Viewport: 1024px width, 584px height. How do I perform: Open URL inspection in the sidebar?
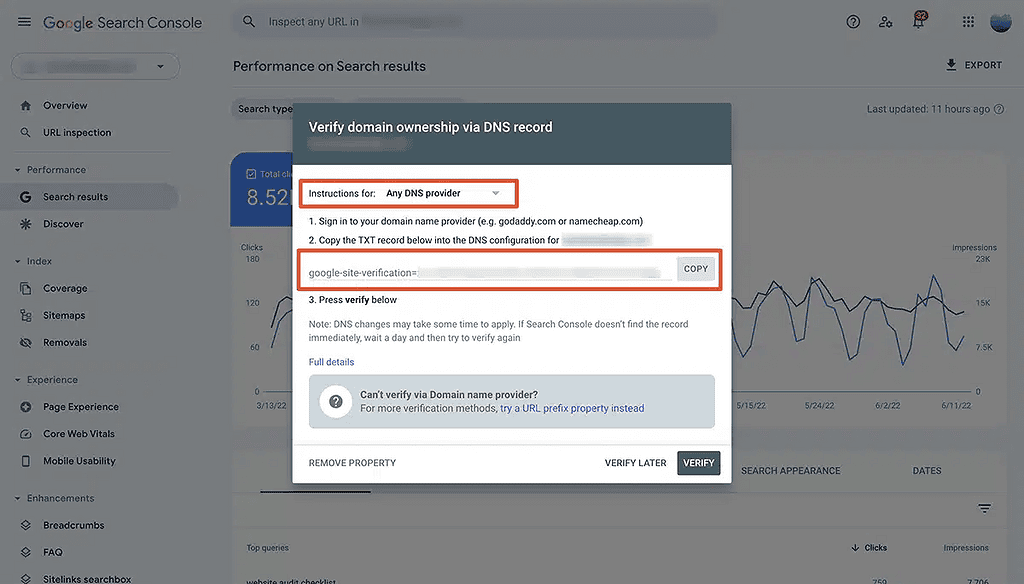77,133
